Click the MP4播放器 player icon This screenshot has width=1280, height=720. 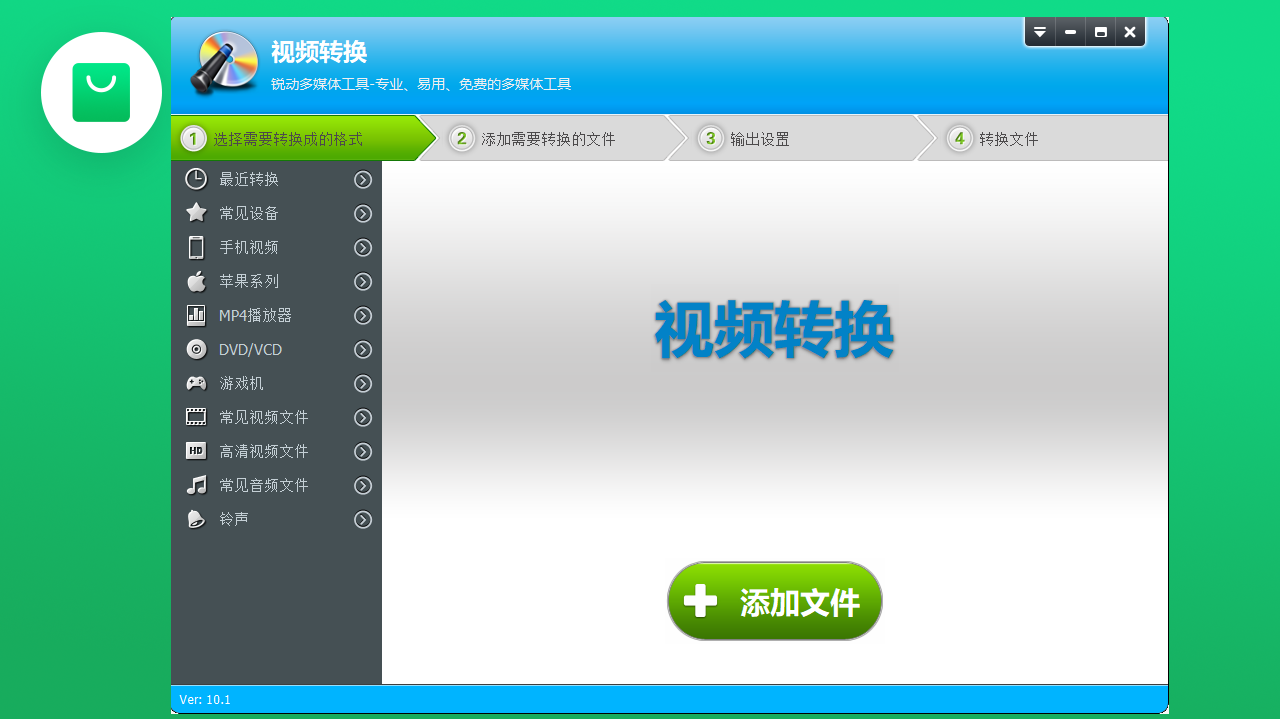click(196, 315)
